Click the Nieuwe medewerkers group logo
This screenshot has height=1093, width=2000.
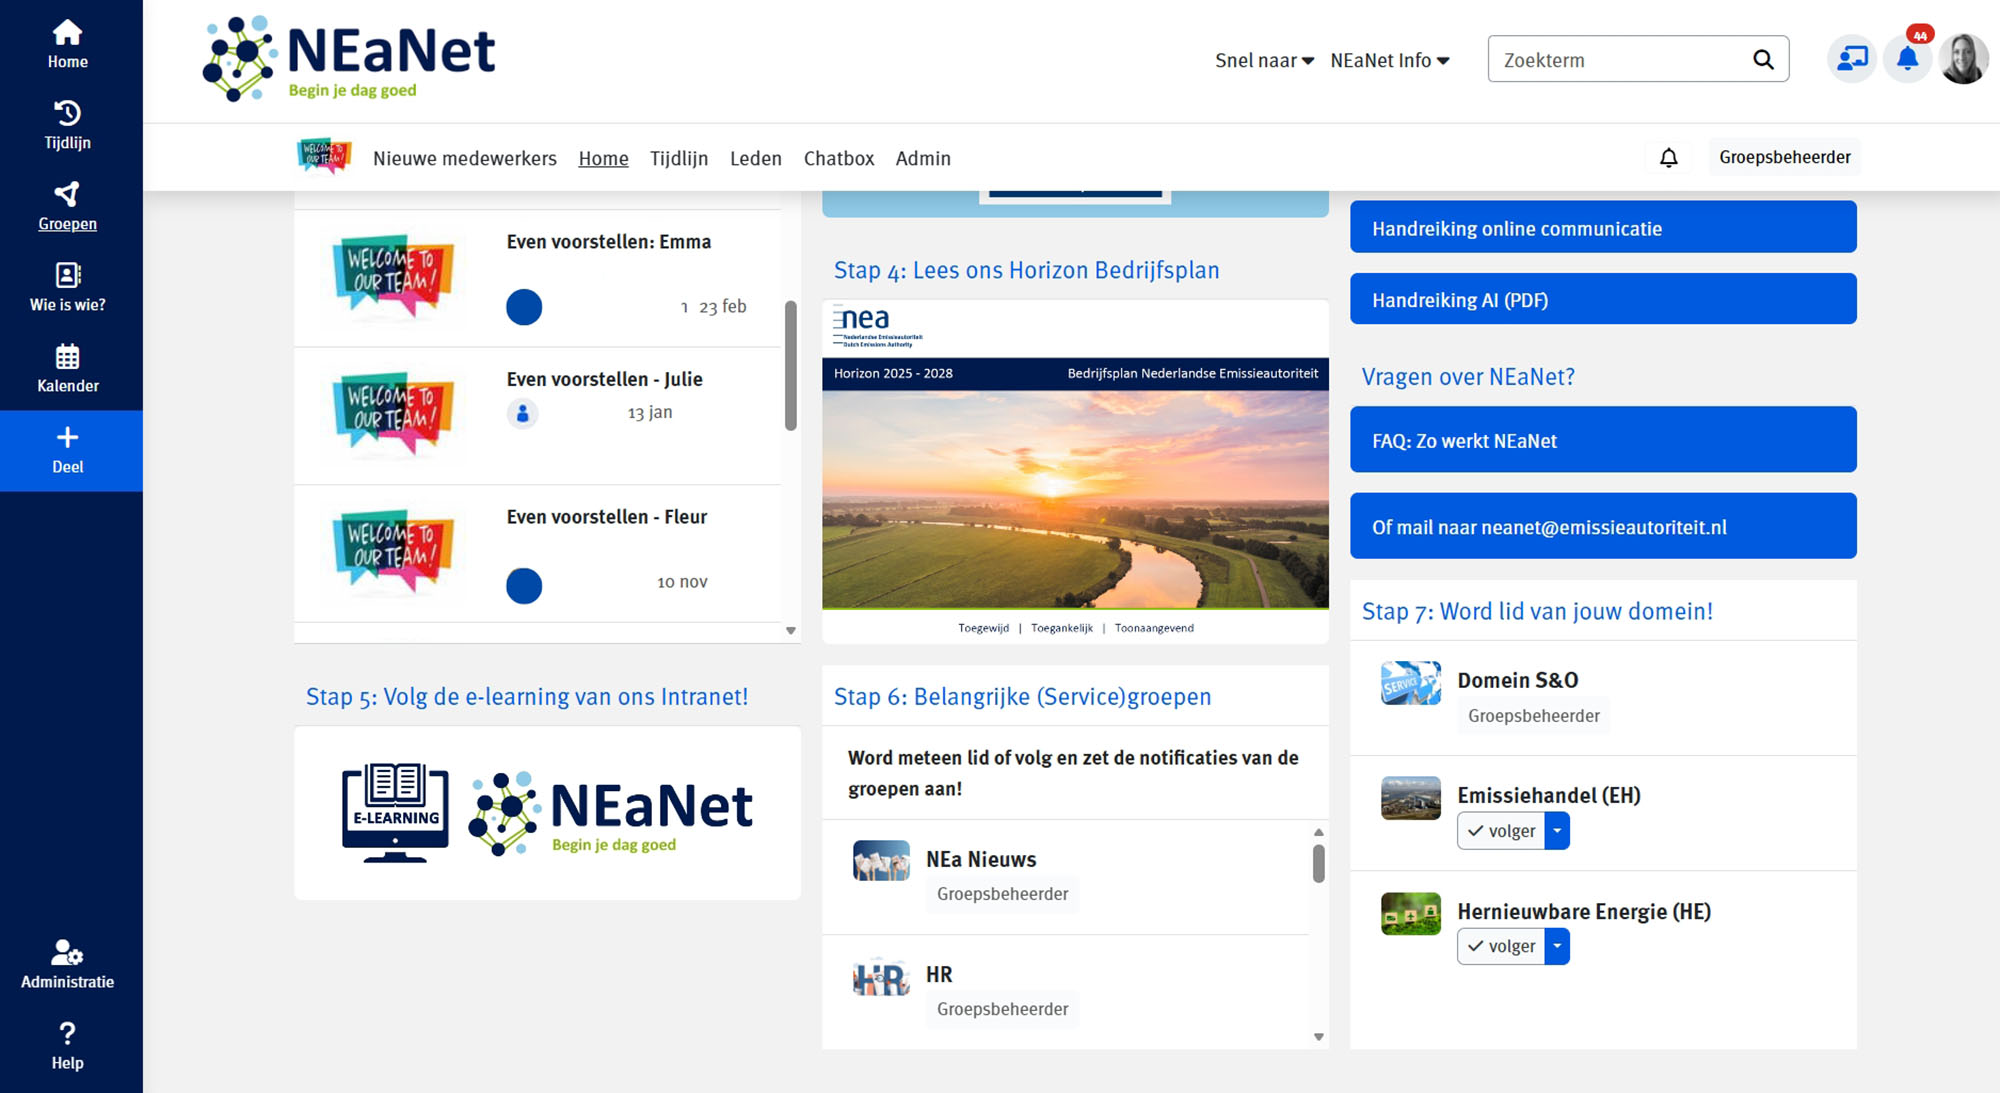[x=324, y=157]
